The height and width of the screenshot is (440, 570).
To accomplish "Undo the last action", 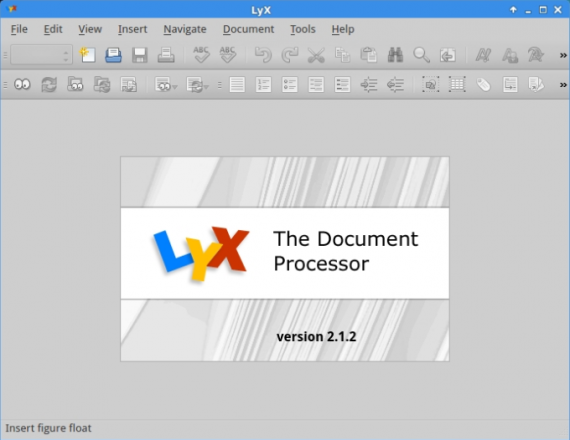I will tap(263, 55).
